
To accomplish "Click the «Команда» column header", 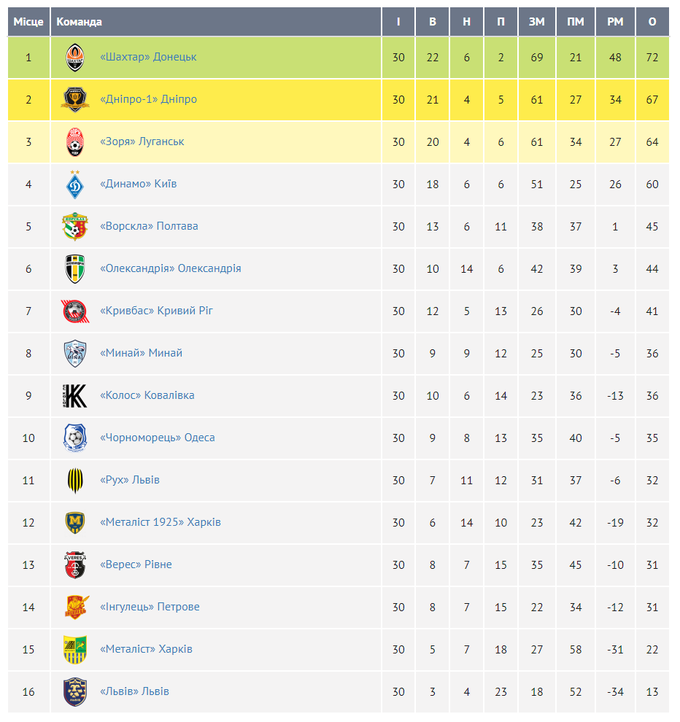I will 79,22.
